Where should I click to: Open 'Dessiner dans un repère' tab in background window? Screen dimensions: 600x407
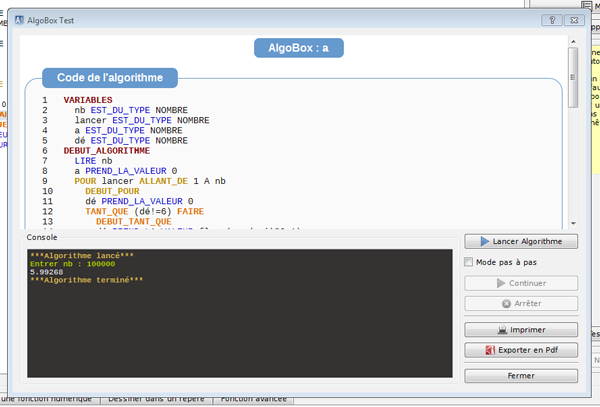pos(156,400)
